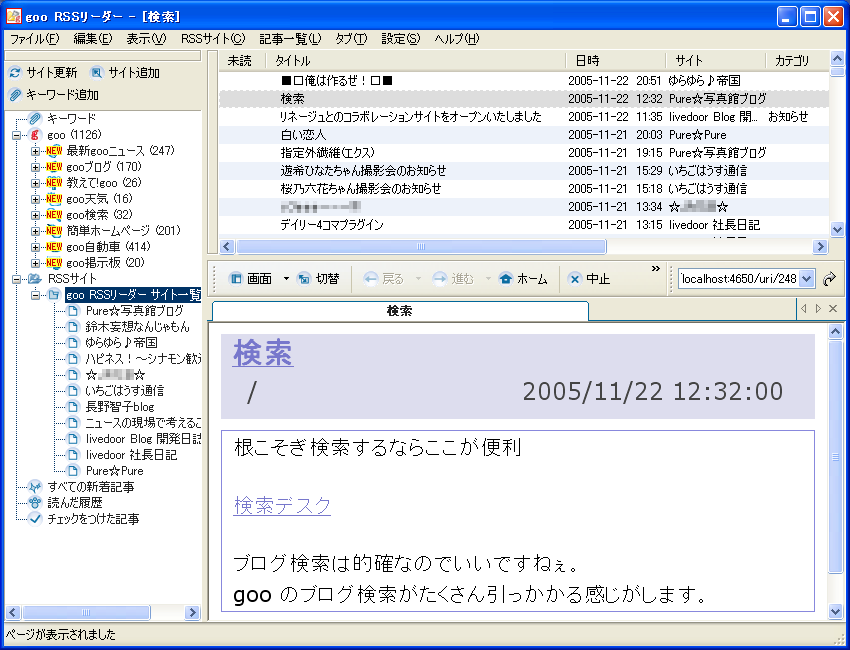Click the RSSサイト folder icon

click(x=35, y=279)
